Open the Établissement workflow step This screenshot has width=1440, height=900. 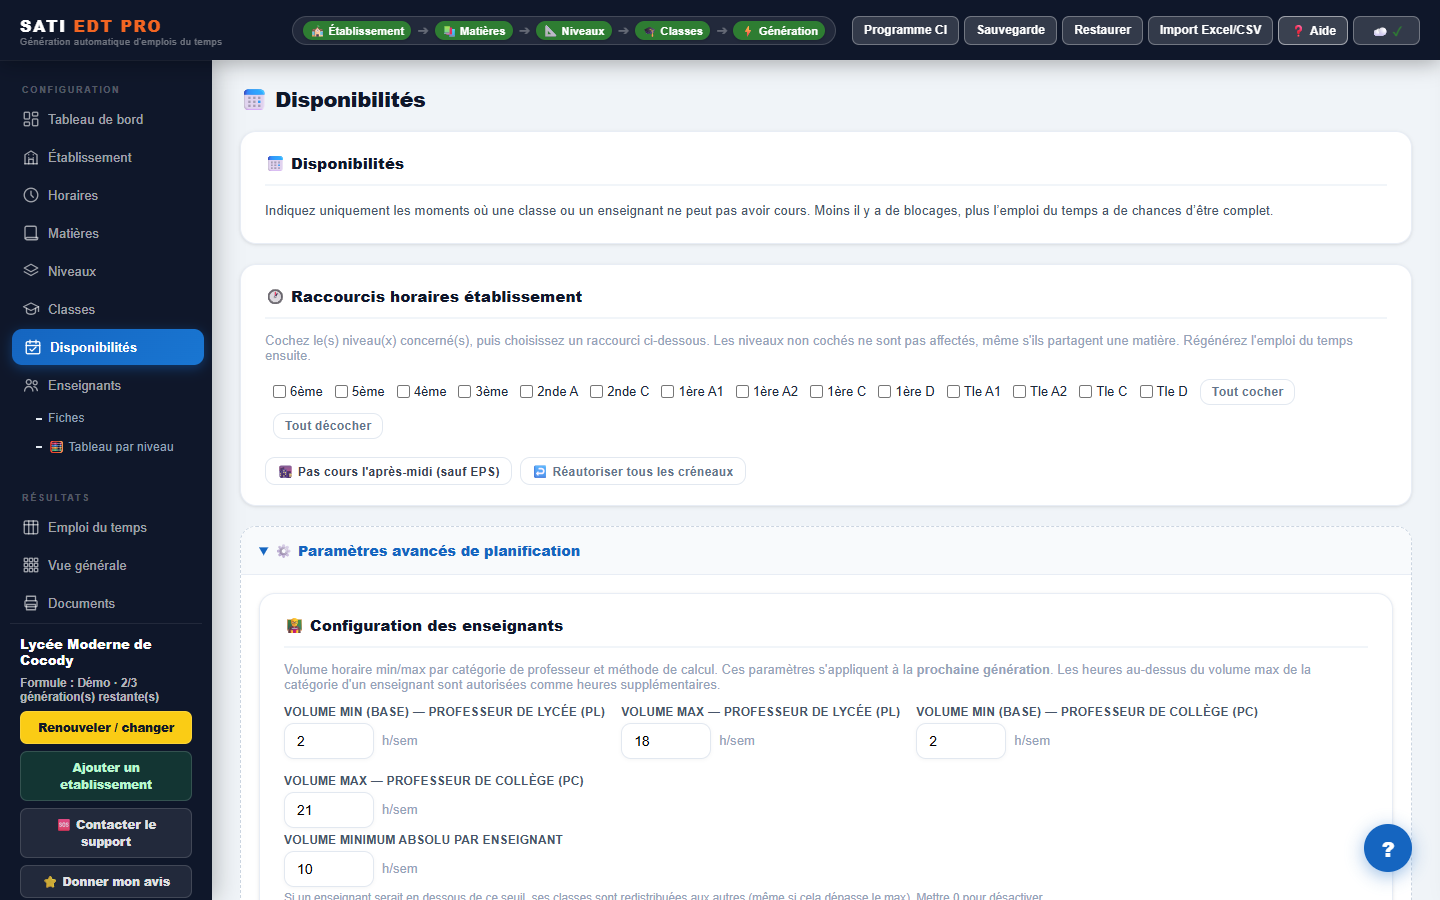click(x=358, y=31)
